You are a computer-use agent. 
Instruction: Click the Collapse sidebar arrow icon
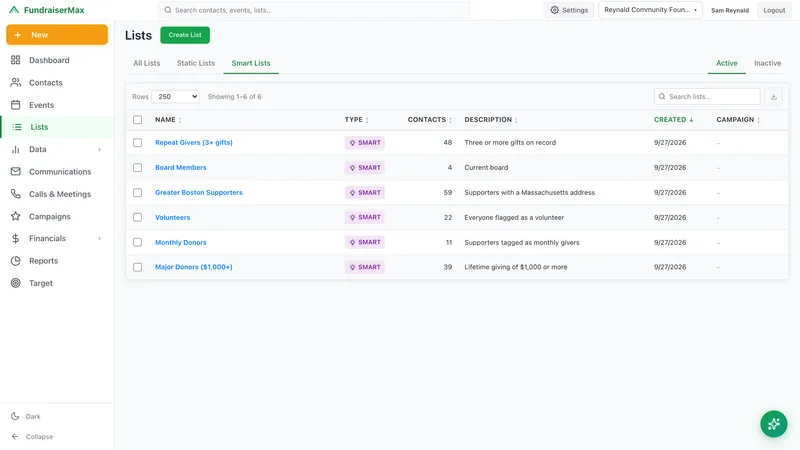point(15,437)
